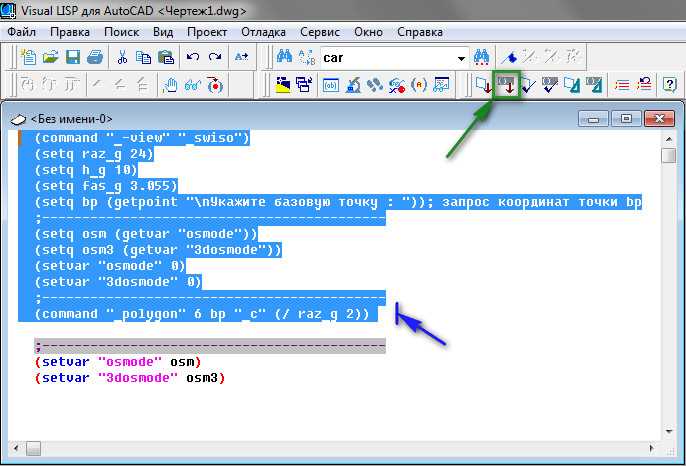The image size is (686, 466).
Task: Click the Find binoculars icon before search box
Action: (284, 57)
